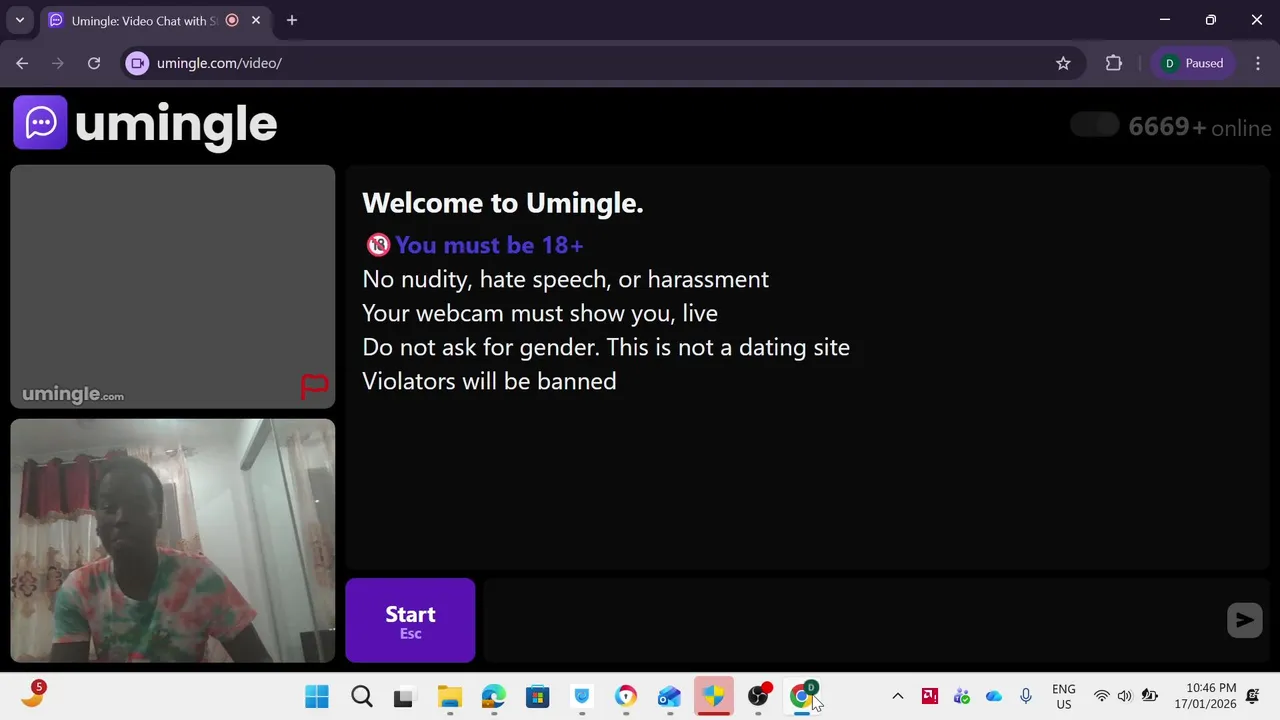The image size is (1280, 720).
Task: Click the speaker volume tray icon
Action: pyautogui.click(x=1125, y=697)
